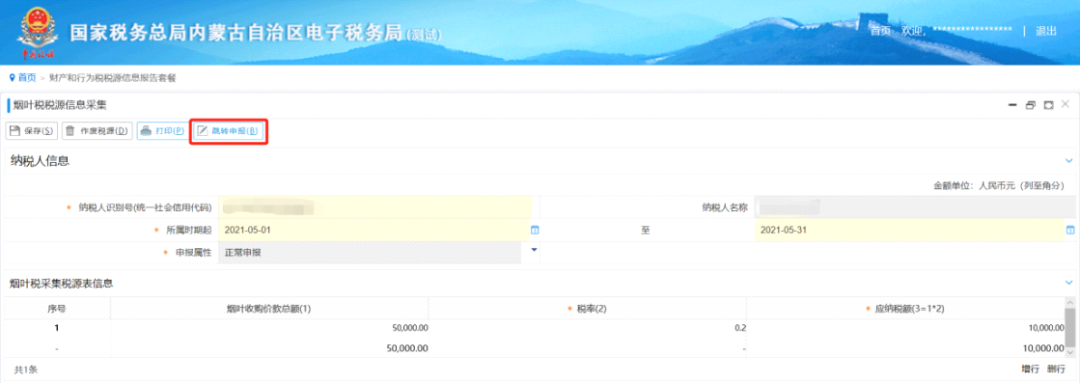Click the 烟叶税税源信息采集 panel title

click(x=60, y=105)
